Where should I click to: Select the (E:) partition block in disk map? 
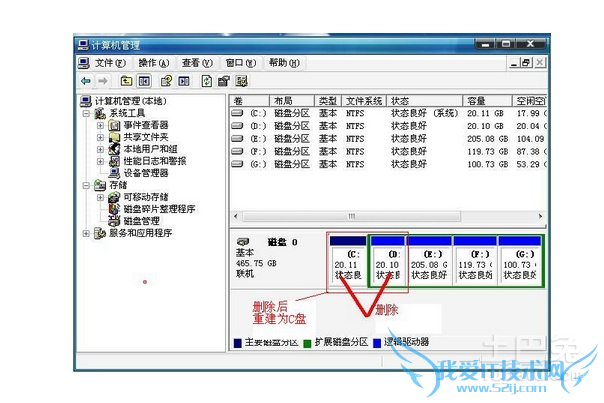click(x=430, y=261)
